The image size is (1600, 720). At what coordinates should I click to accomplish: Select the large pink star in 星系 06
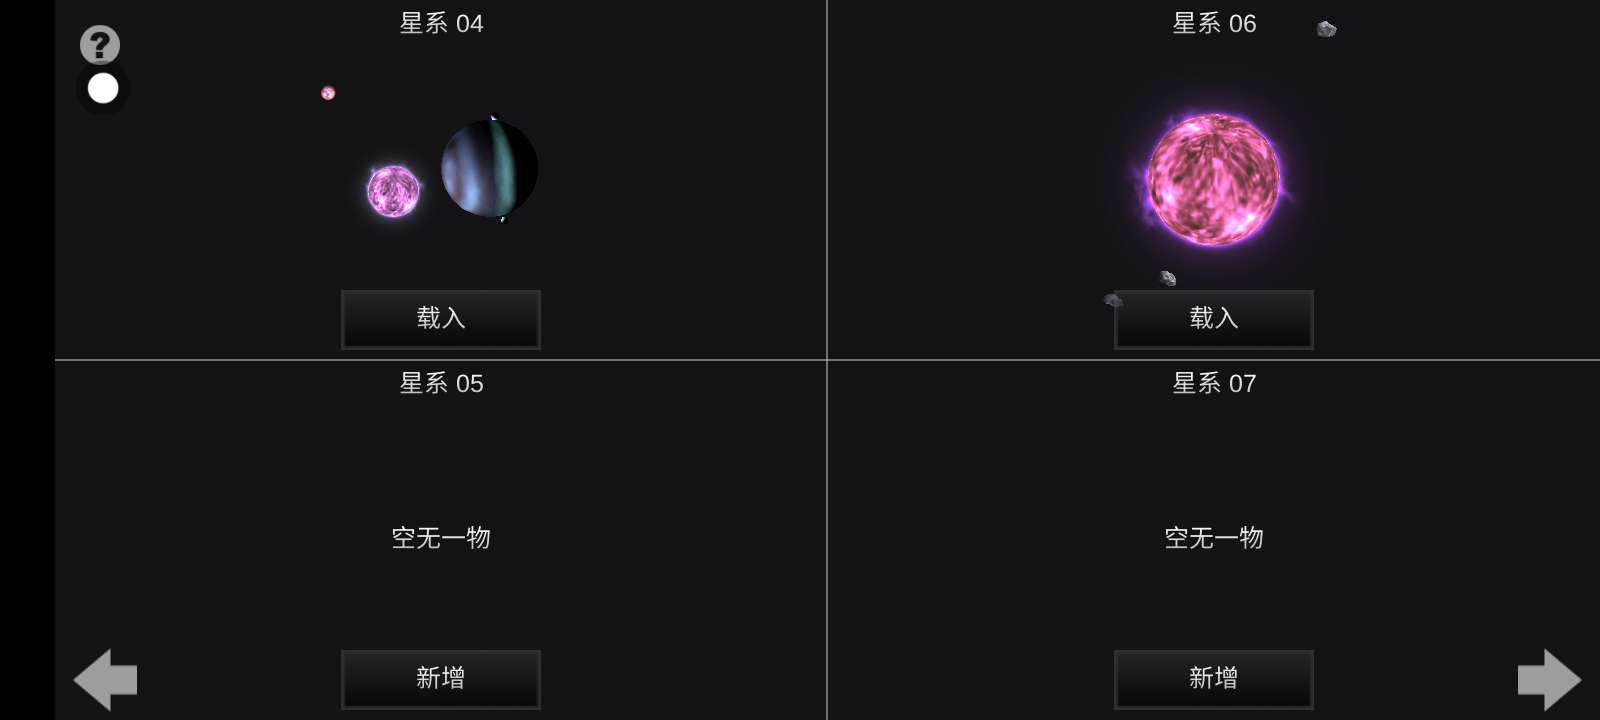[1213, 179]
